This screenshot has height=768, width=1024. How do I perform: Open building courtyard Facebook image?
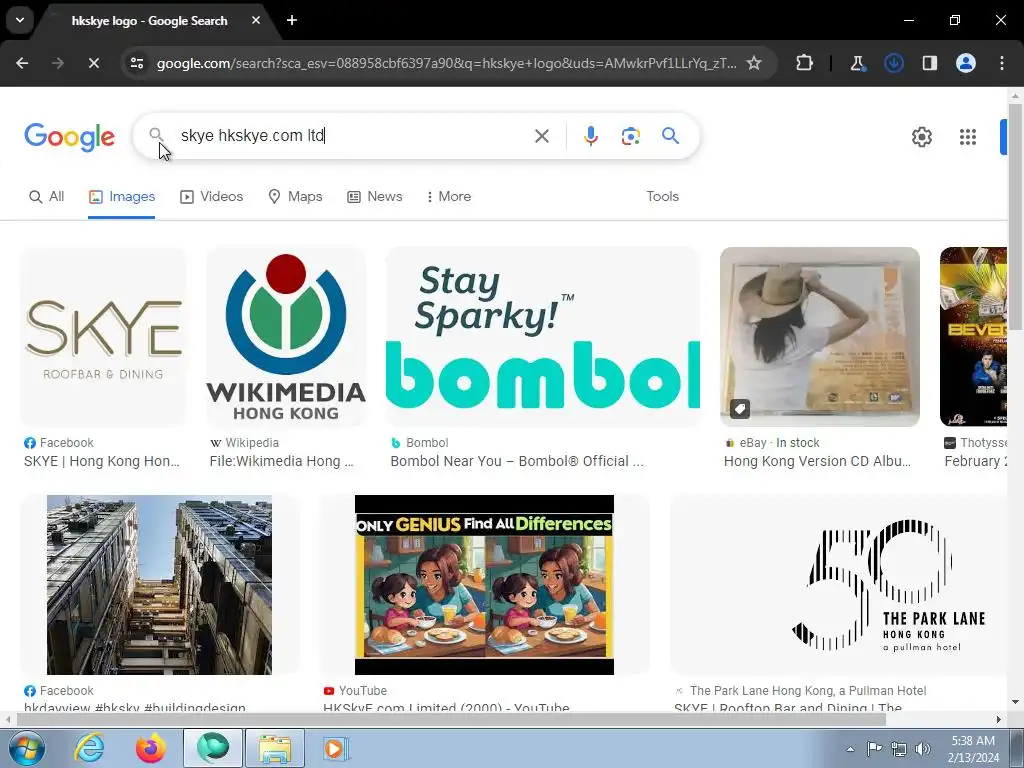159,584
